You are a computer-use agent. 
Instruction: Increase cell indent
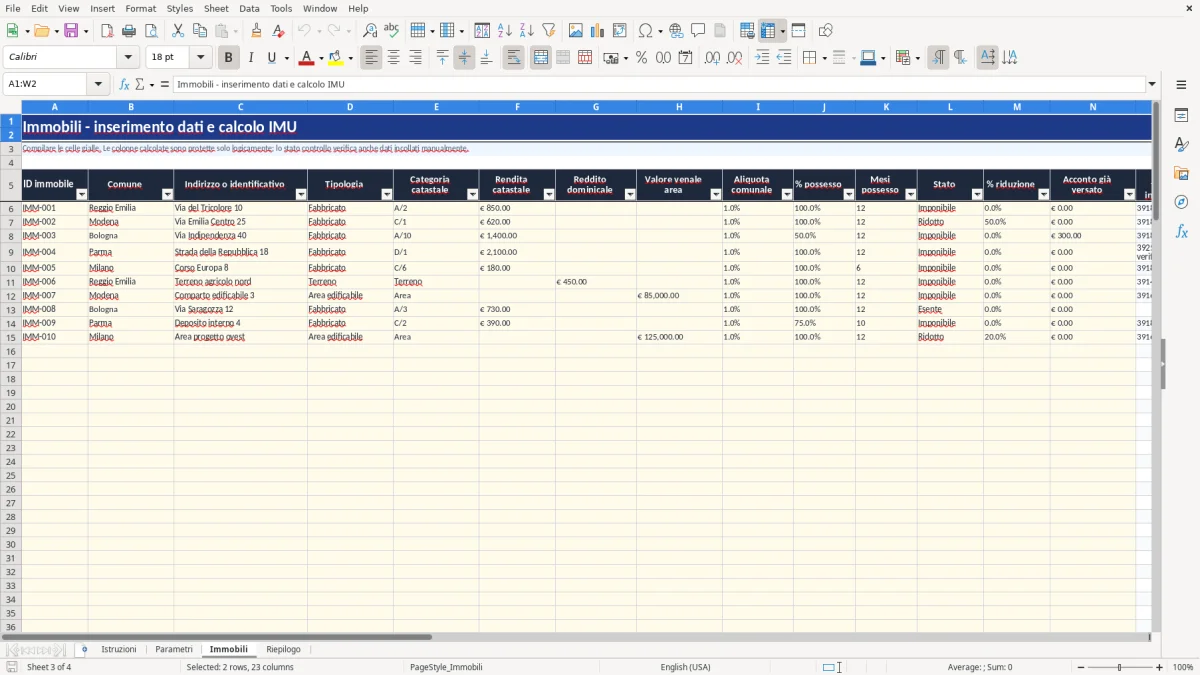coord(762,58)
